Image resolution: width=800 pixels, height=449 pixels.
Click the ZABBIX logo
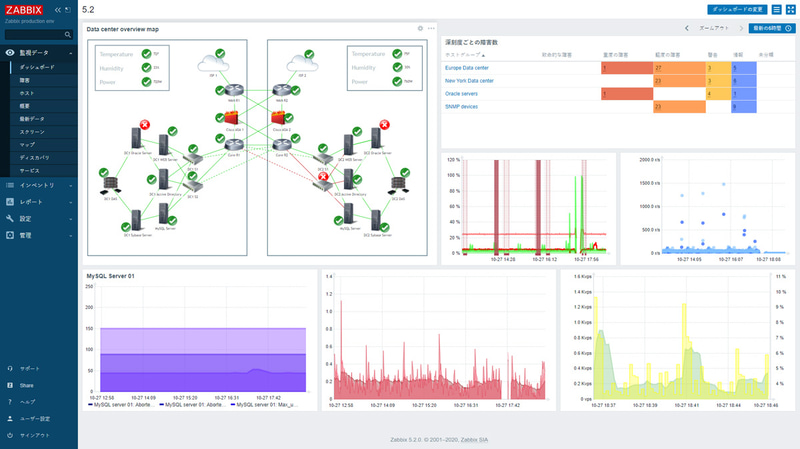pos(24,10)
